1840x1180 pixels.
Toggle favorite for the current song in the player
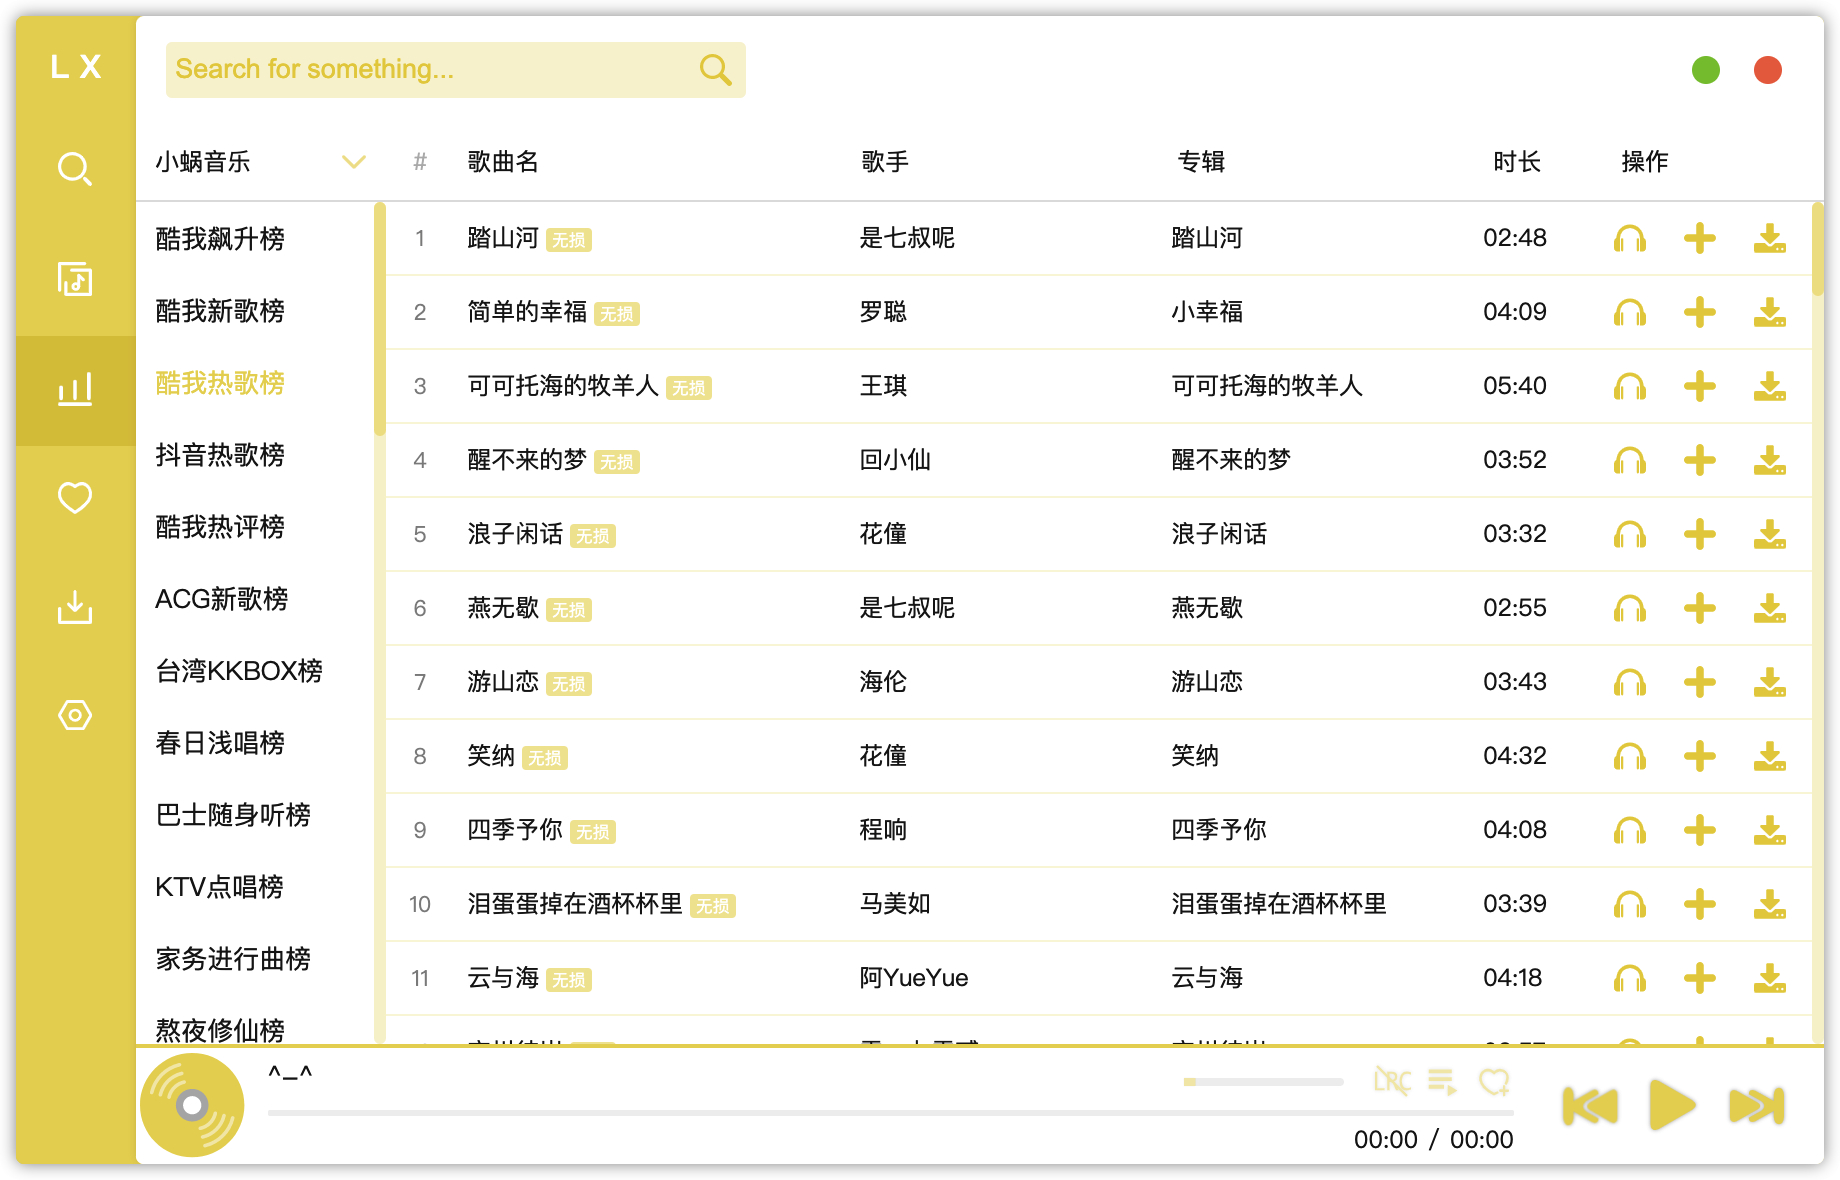[1494, 1081]
